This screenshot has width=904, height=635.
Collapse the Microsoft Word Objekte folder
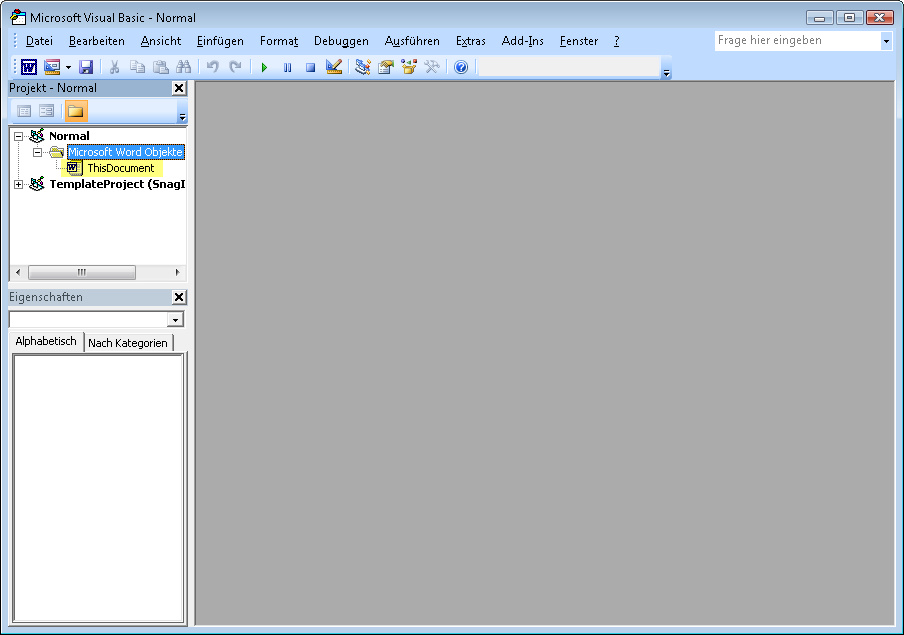pyautogui.click(x=37, y=152)
